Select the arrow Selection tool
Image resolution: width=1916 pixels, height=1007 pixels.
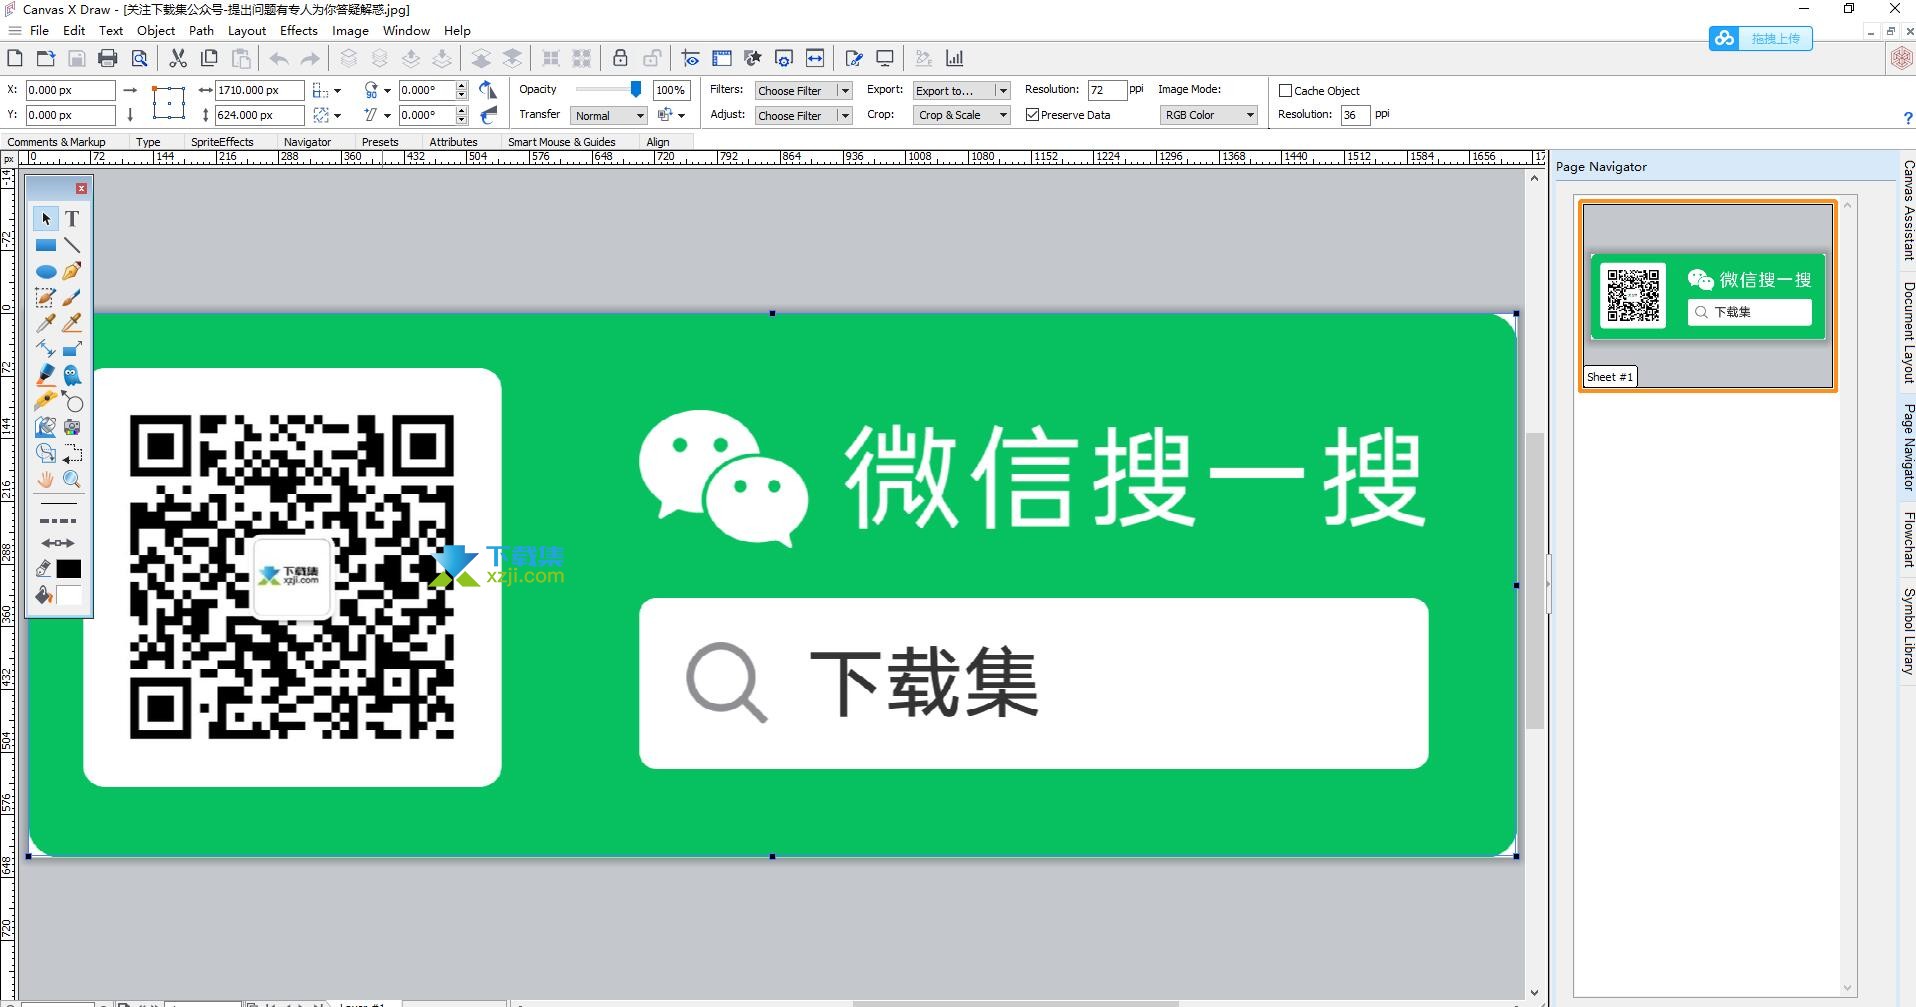point(45,218)
